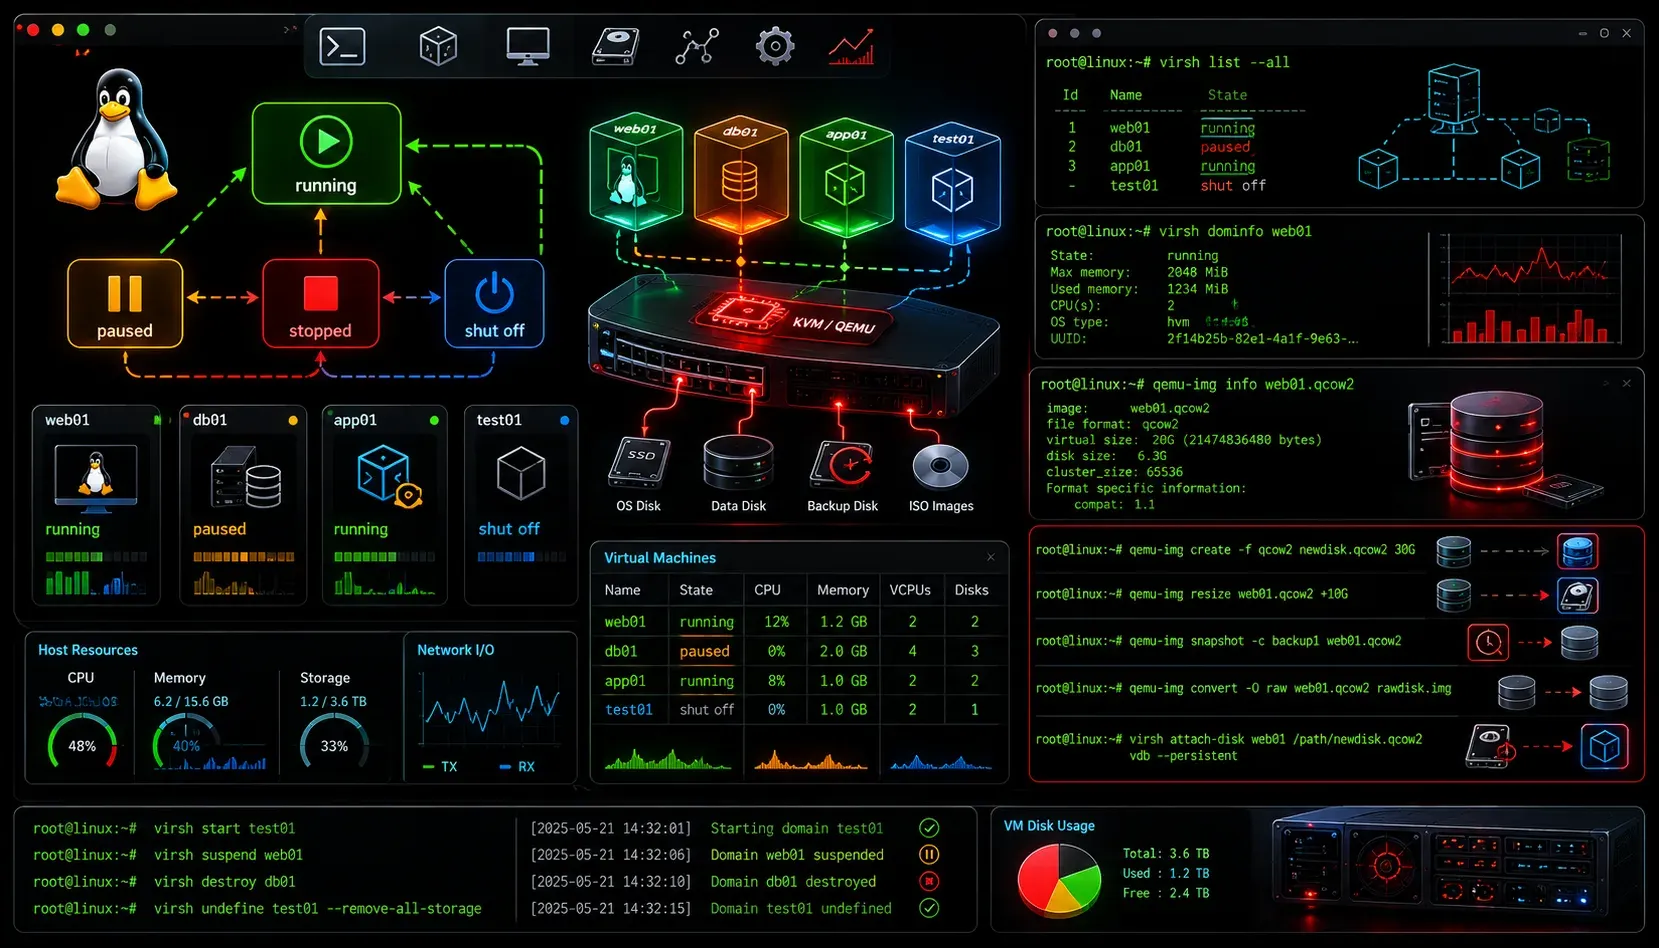Close the Virtual Machines table panel

991,557
